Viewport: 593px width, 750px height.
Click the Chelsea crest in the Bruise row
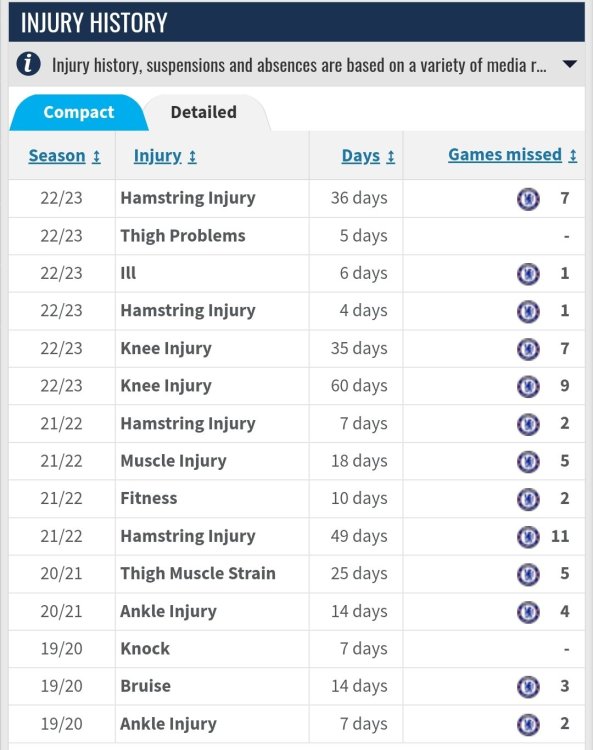[528, 687]
